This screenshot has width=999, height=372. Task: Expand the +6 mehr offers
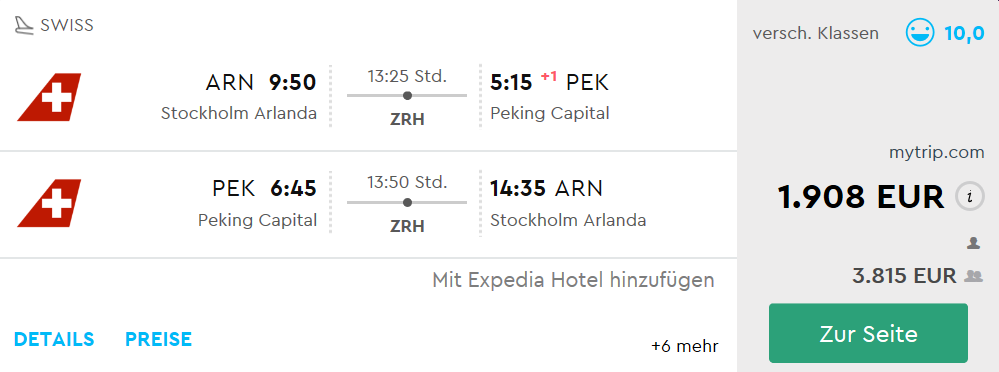pos(685,347)
